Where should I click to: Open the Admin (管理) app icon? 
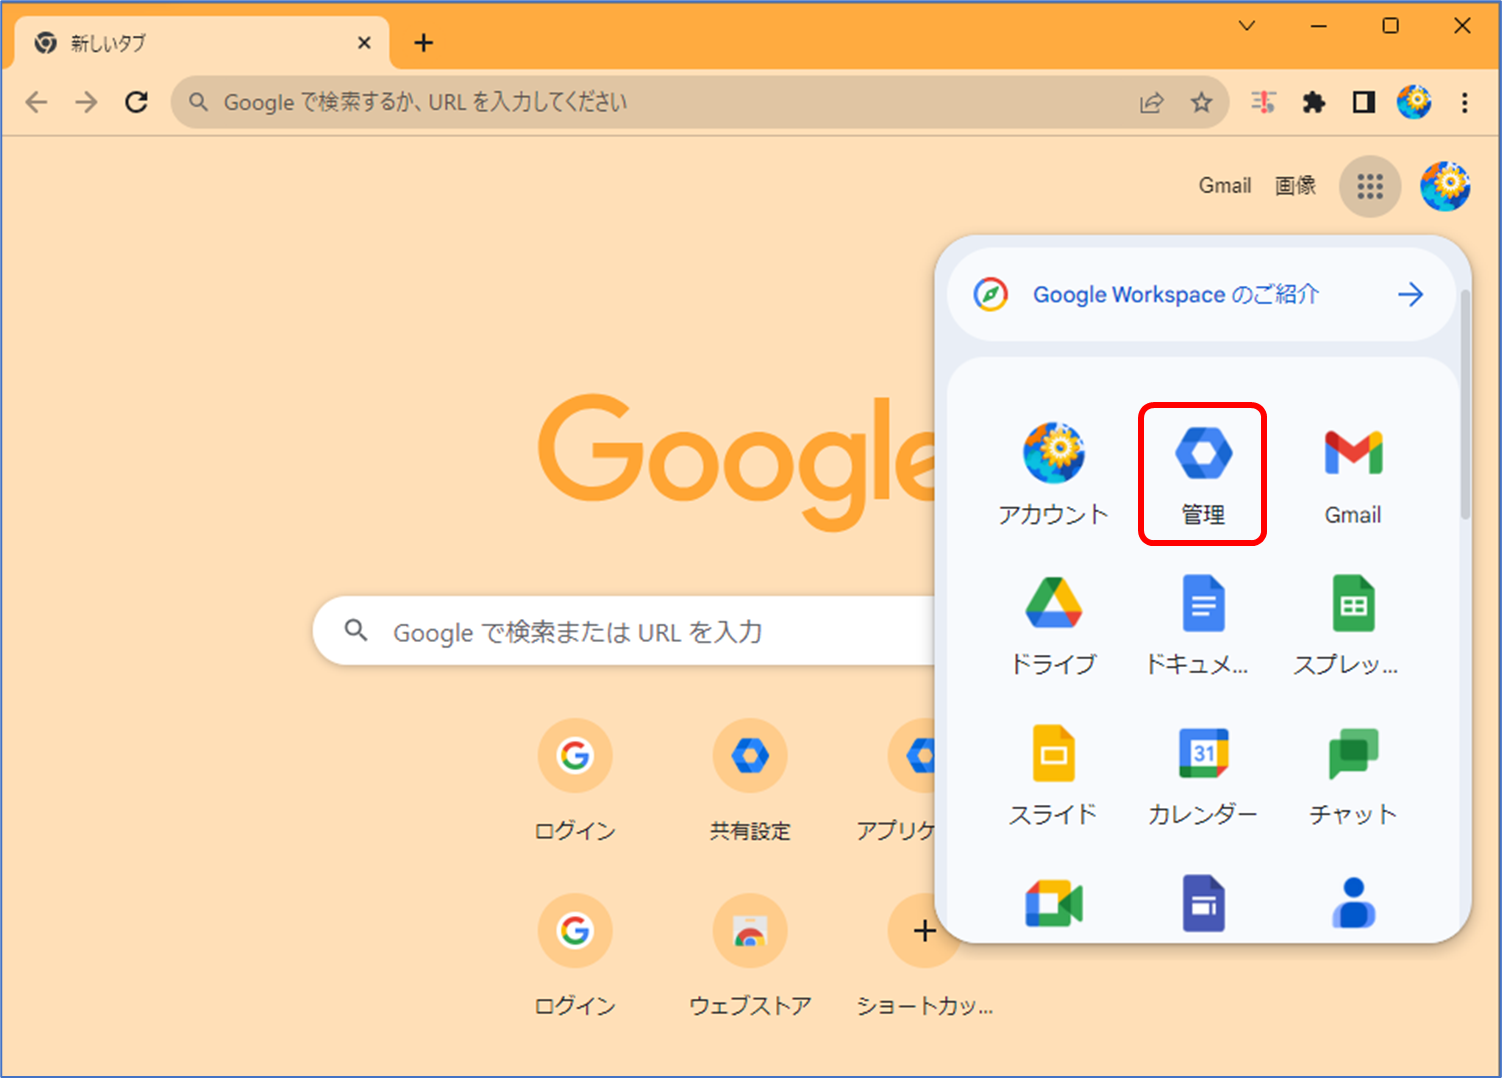tap(1203, 474)
